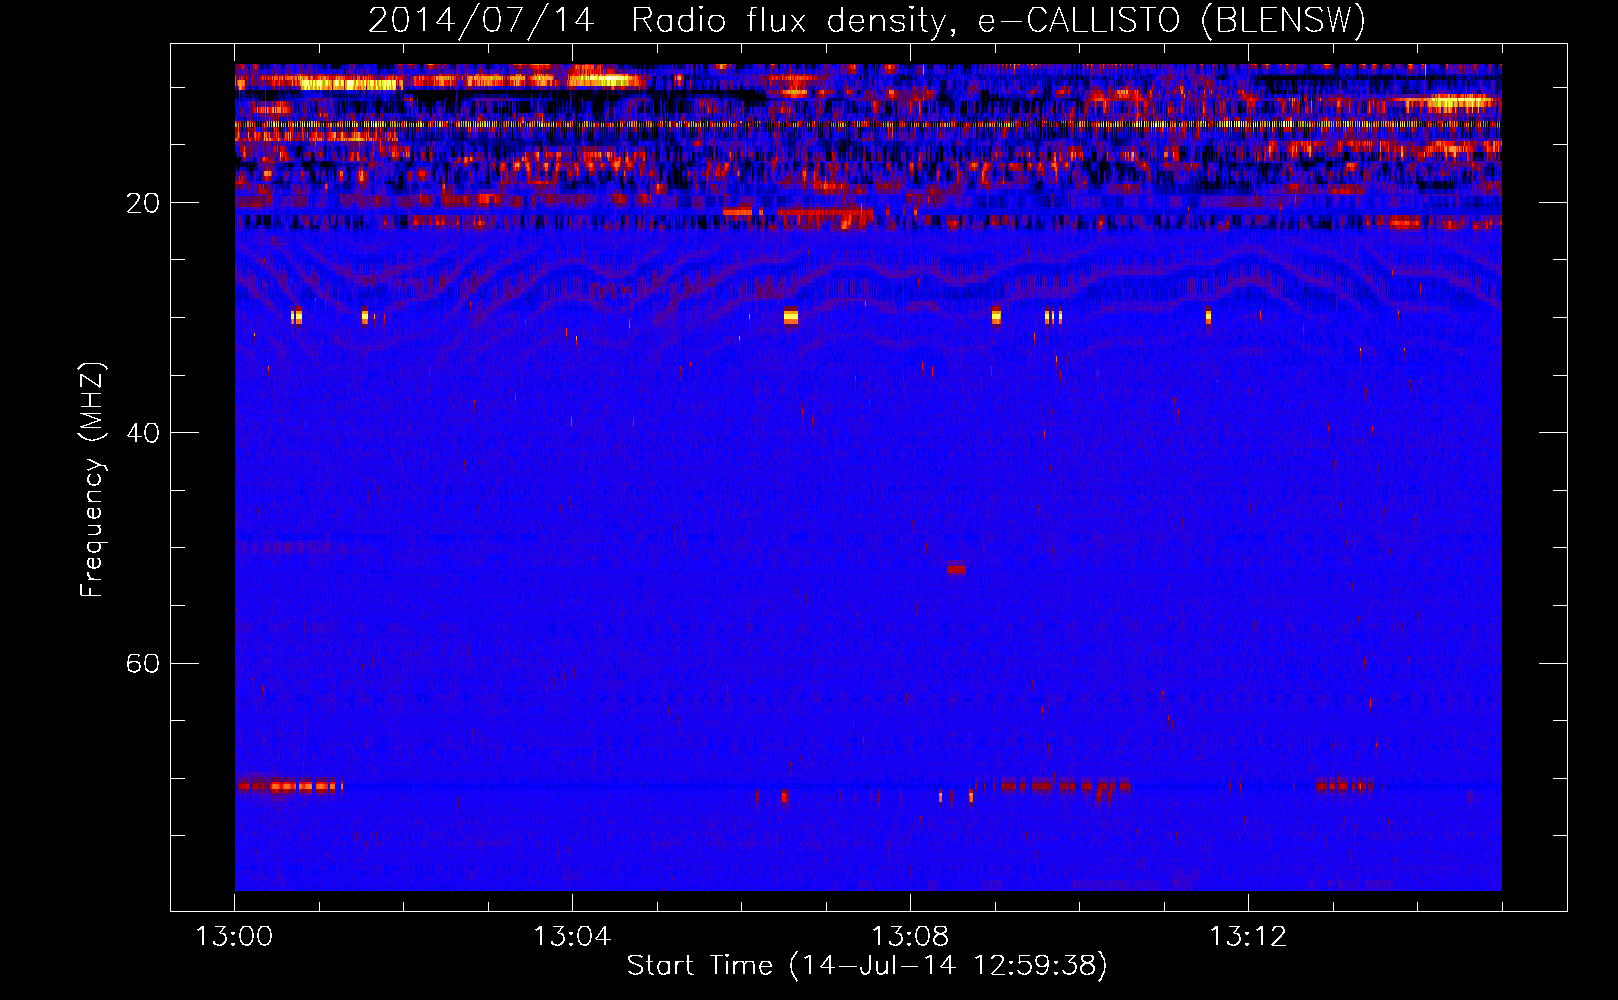Click the 40 MHz frequency tick label

[x=142, y=433]
